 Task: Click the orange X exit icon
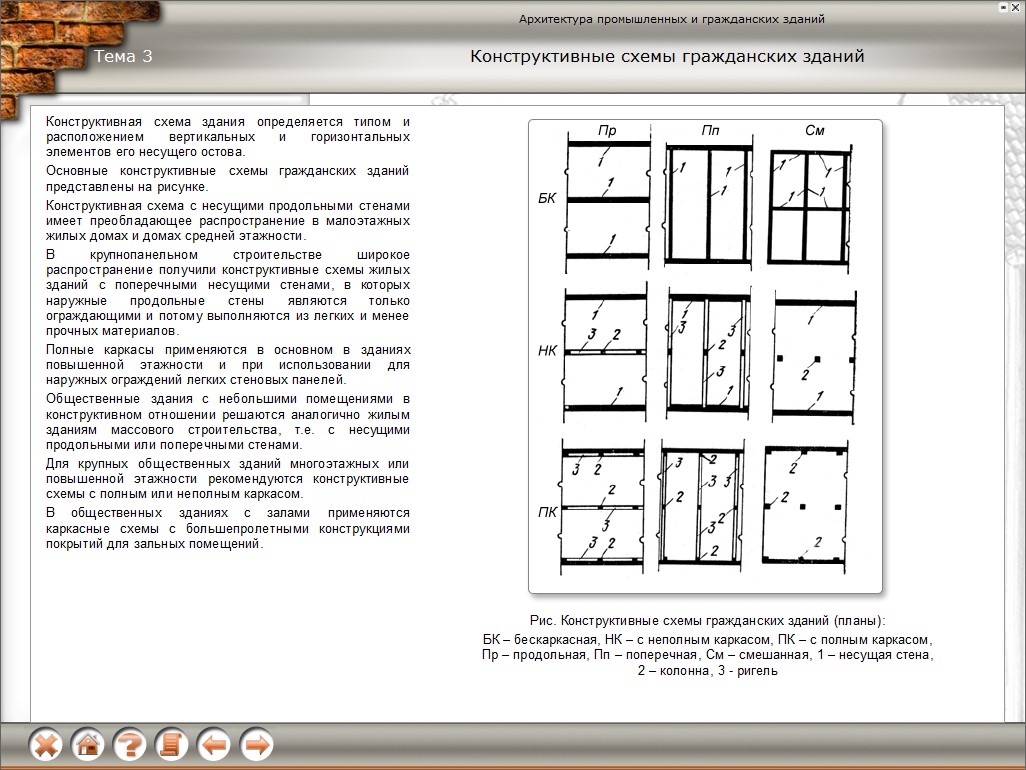[x=46, y=745]
